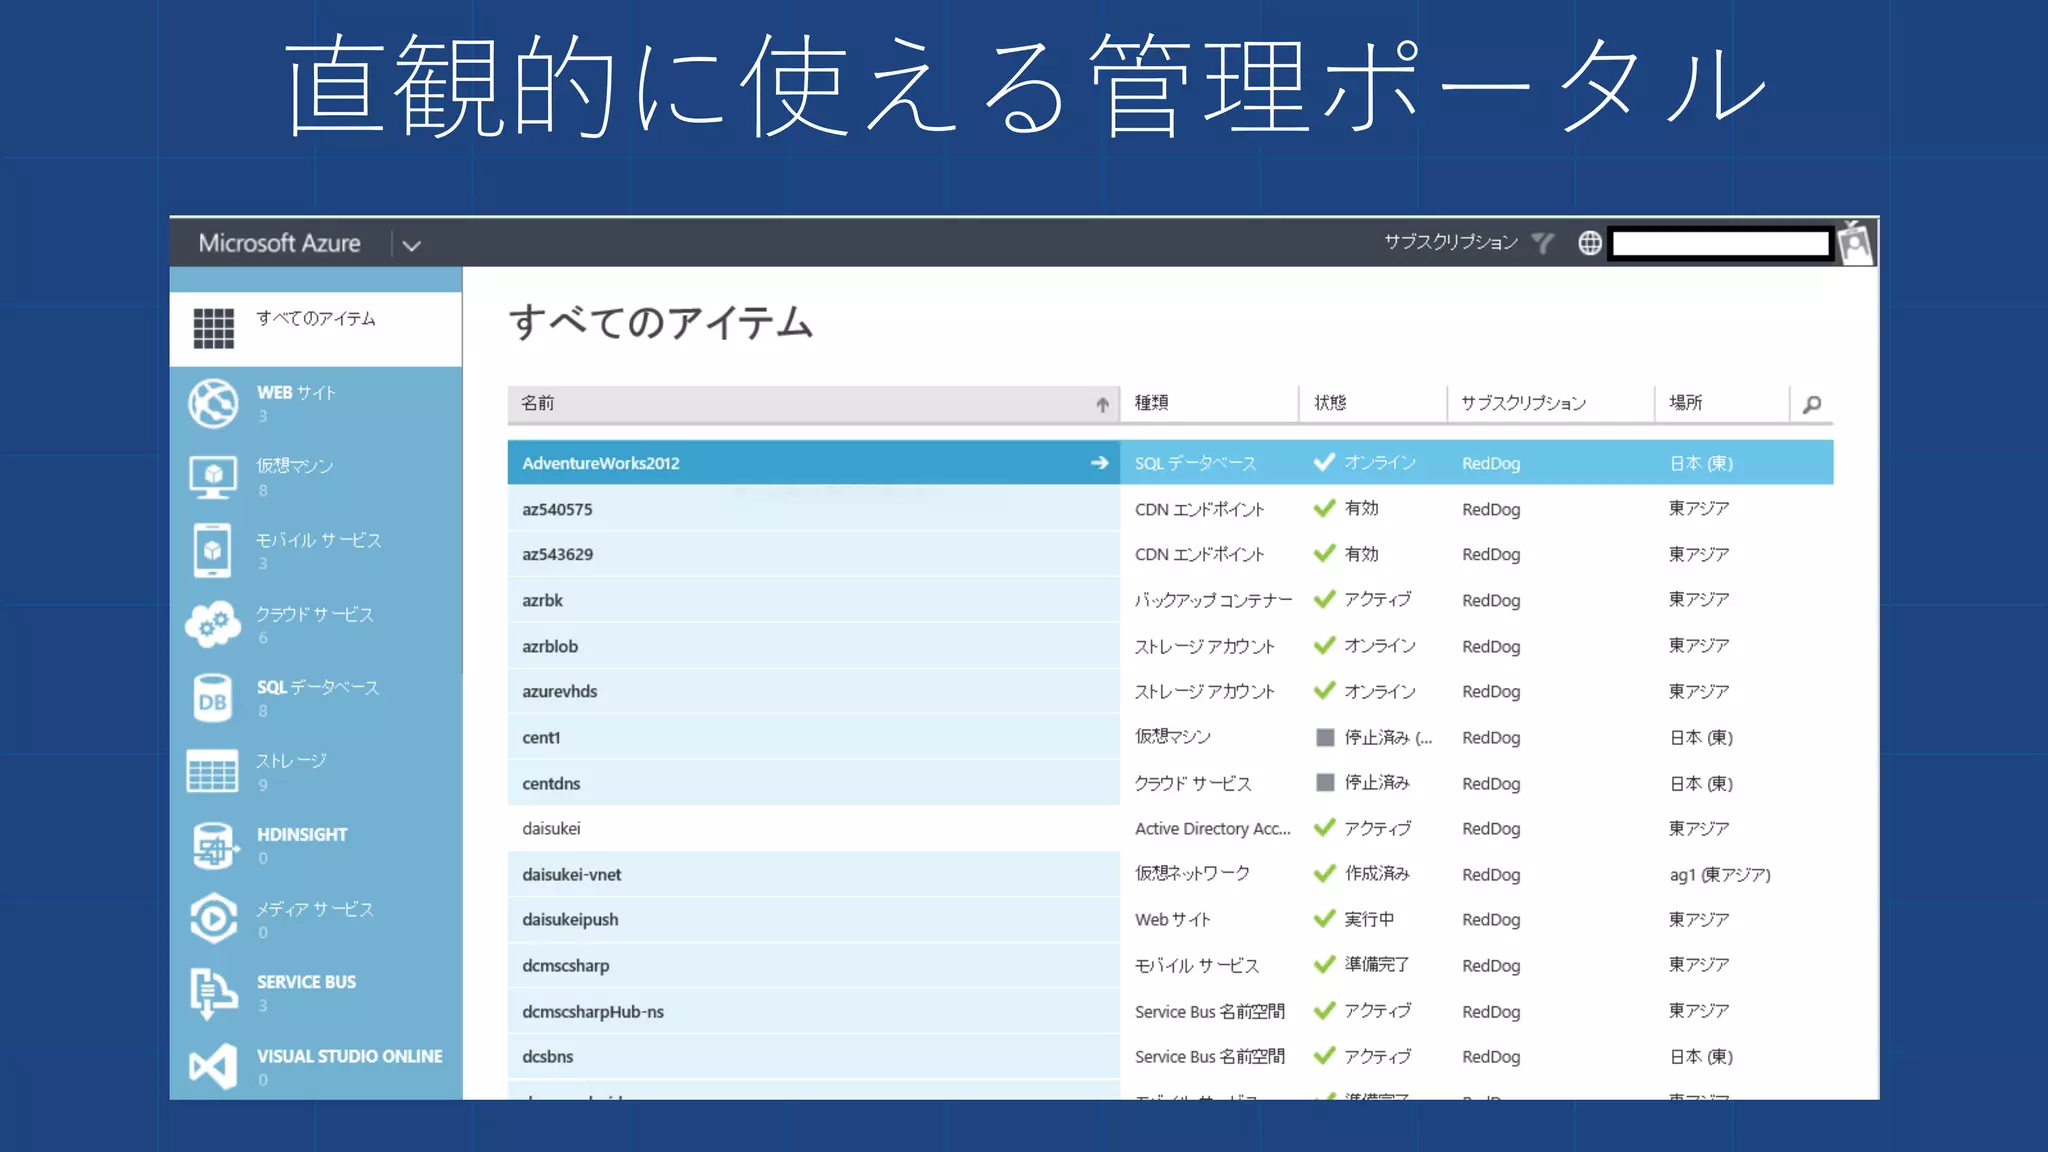Click the arrow on AdventureWorks2012 row
This screenshot has height=1152, width=2048.
tap(1099, 463)
